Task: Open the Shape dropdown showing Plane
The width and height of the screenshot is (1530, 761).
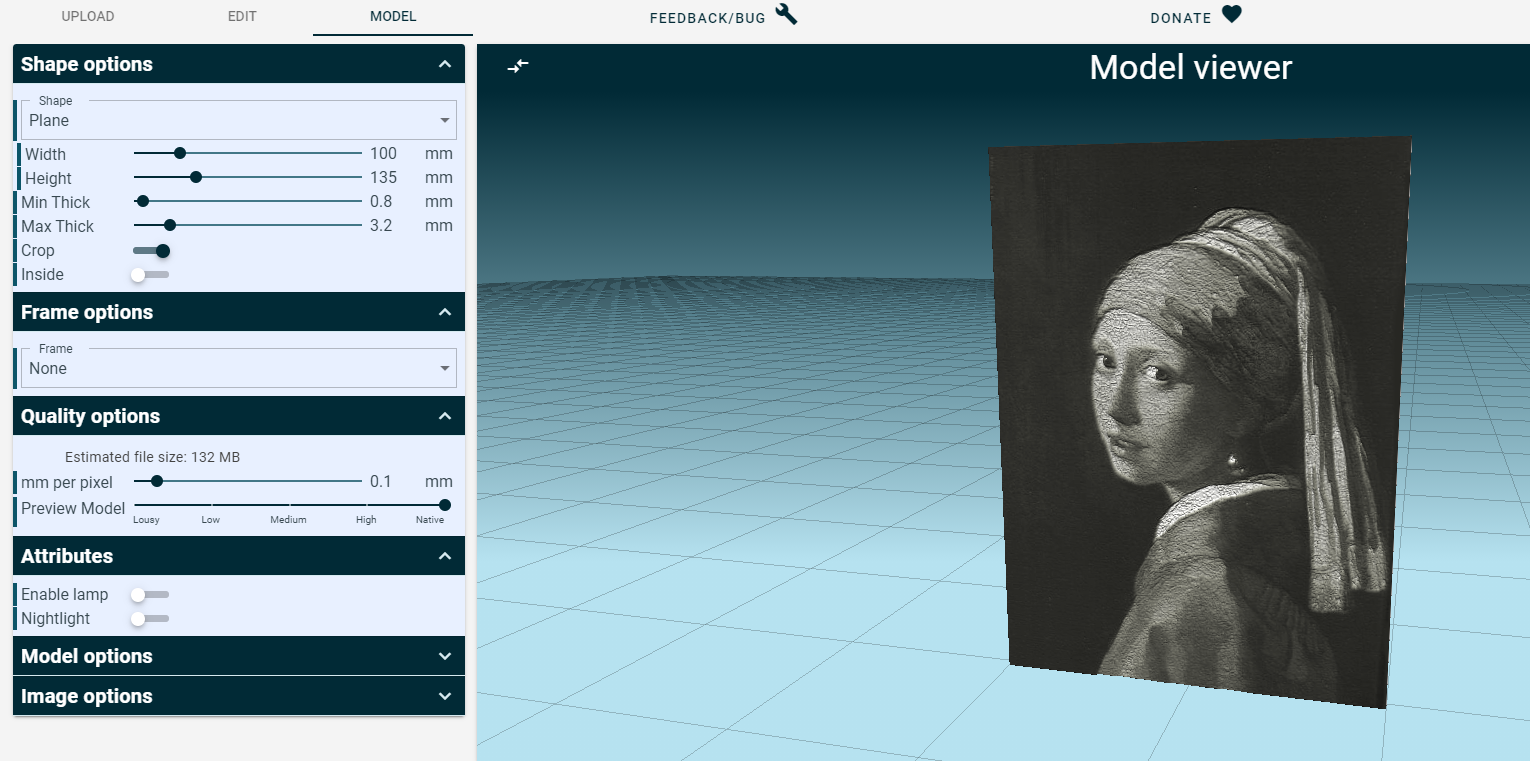Action: click(239, 120)
